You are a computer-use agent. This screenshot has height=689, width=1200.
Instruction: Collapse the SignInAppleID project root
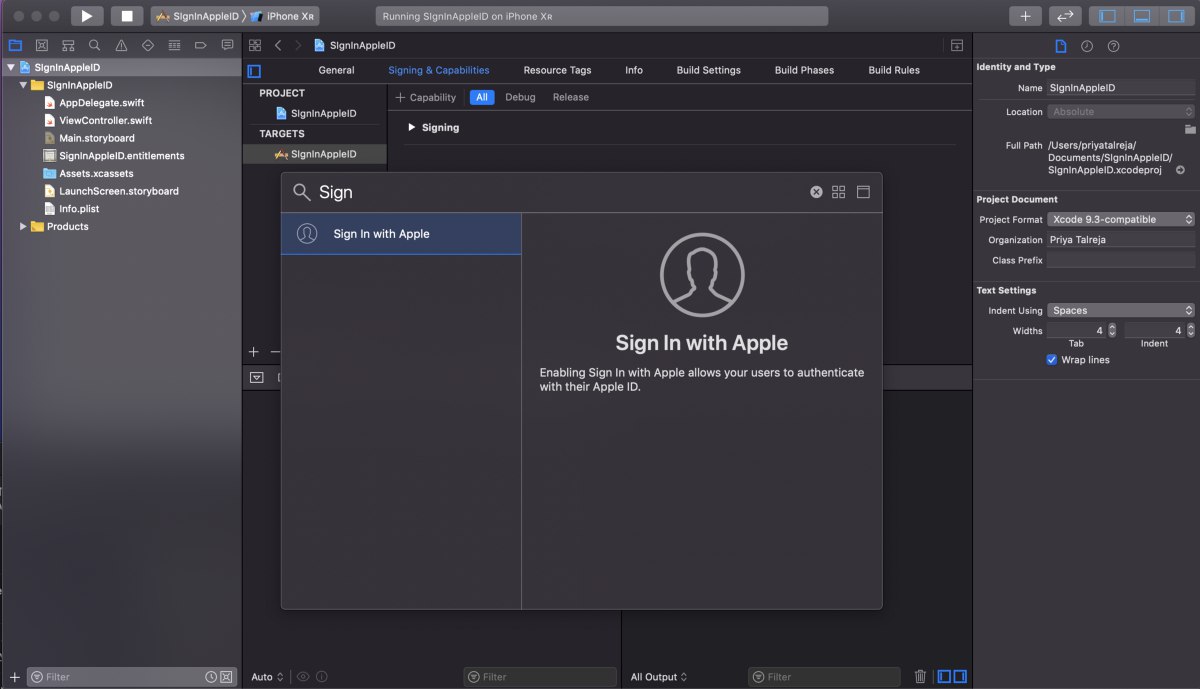click(11, 68)
